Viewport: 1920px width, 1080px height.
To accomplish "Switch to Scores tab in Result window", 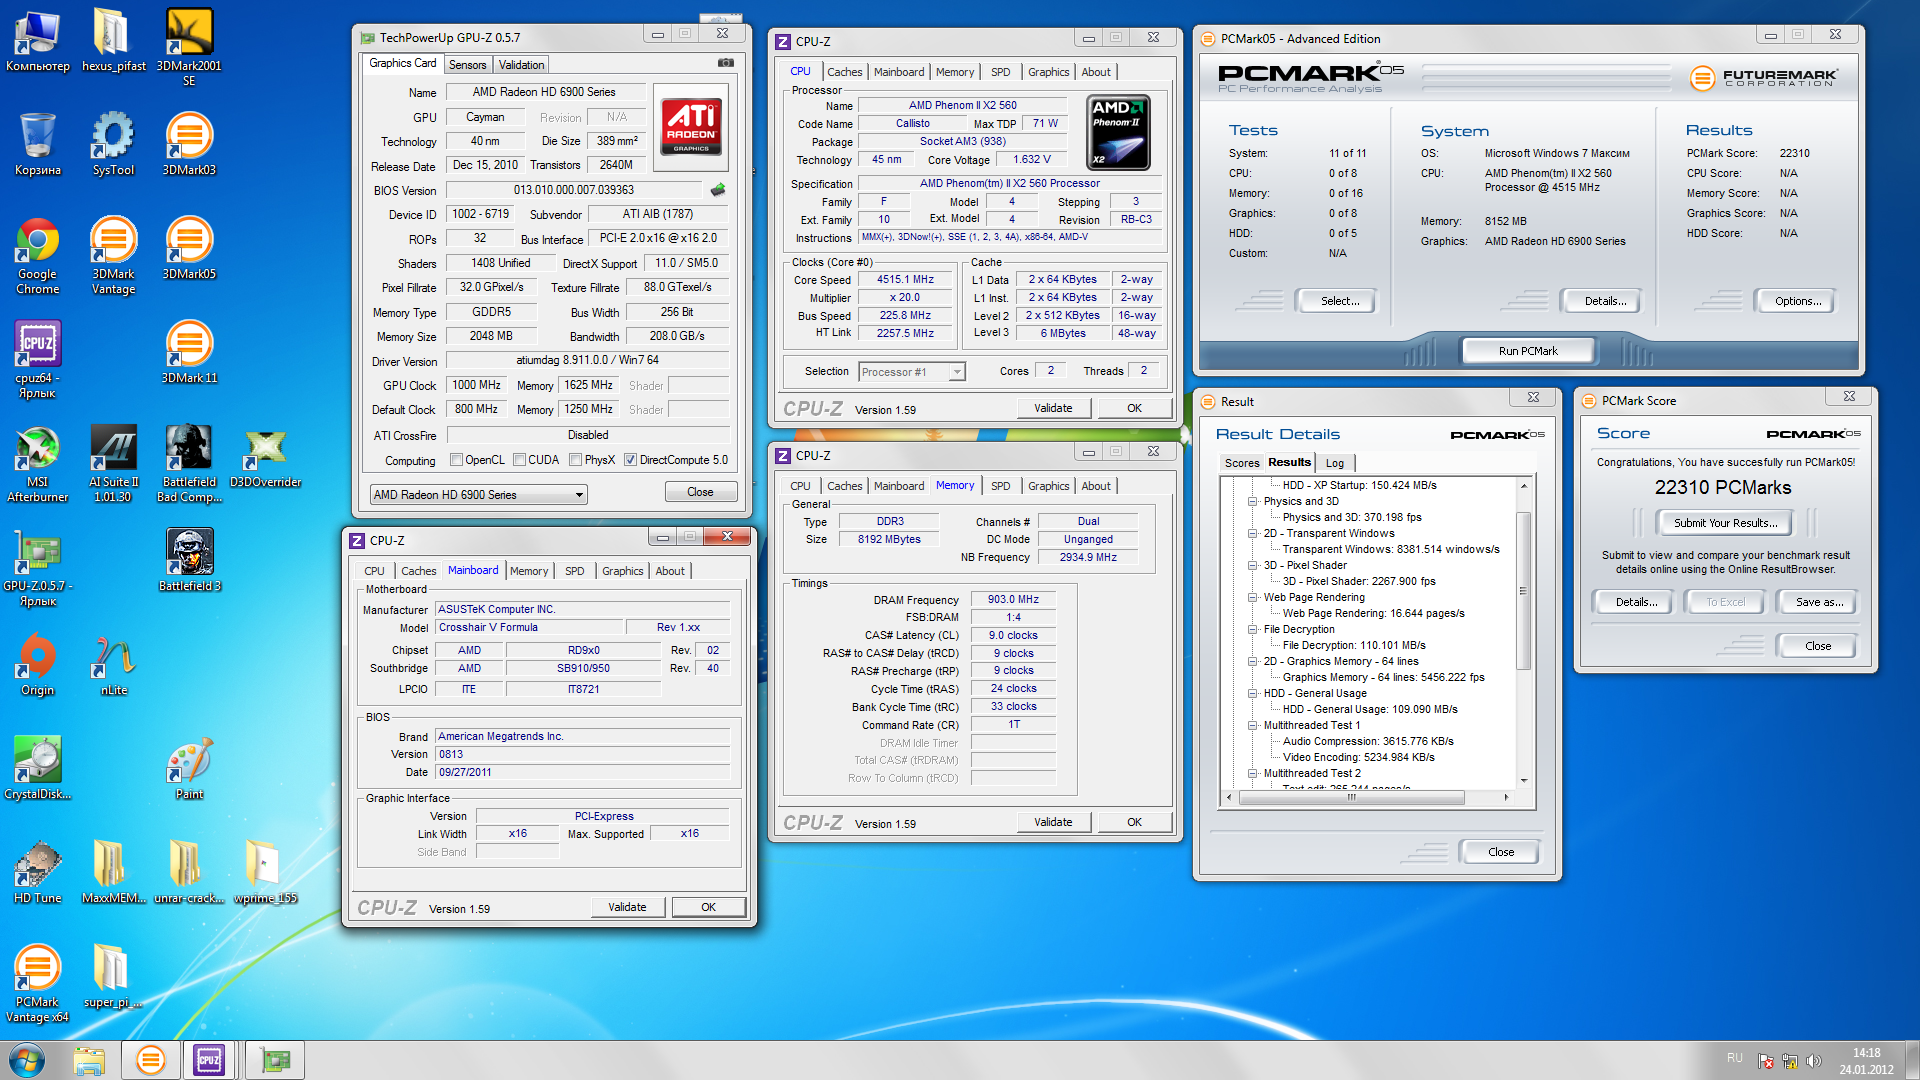I will point(1241,463).
